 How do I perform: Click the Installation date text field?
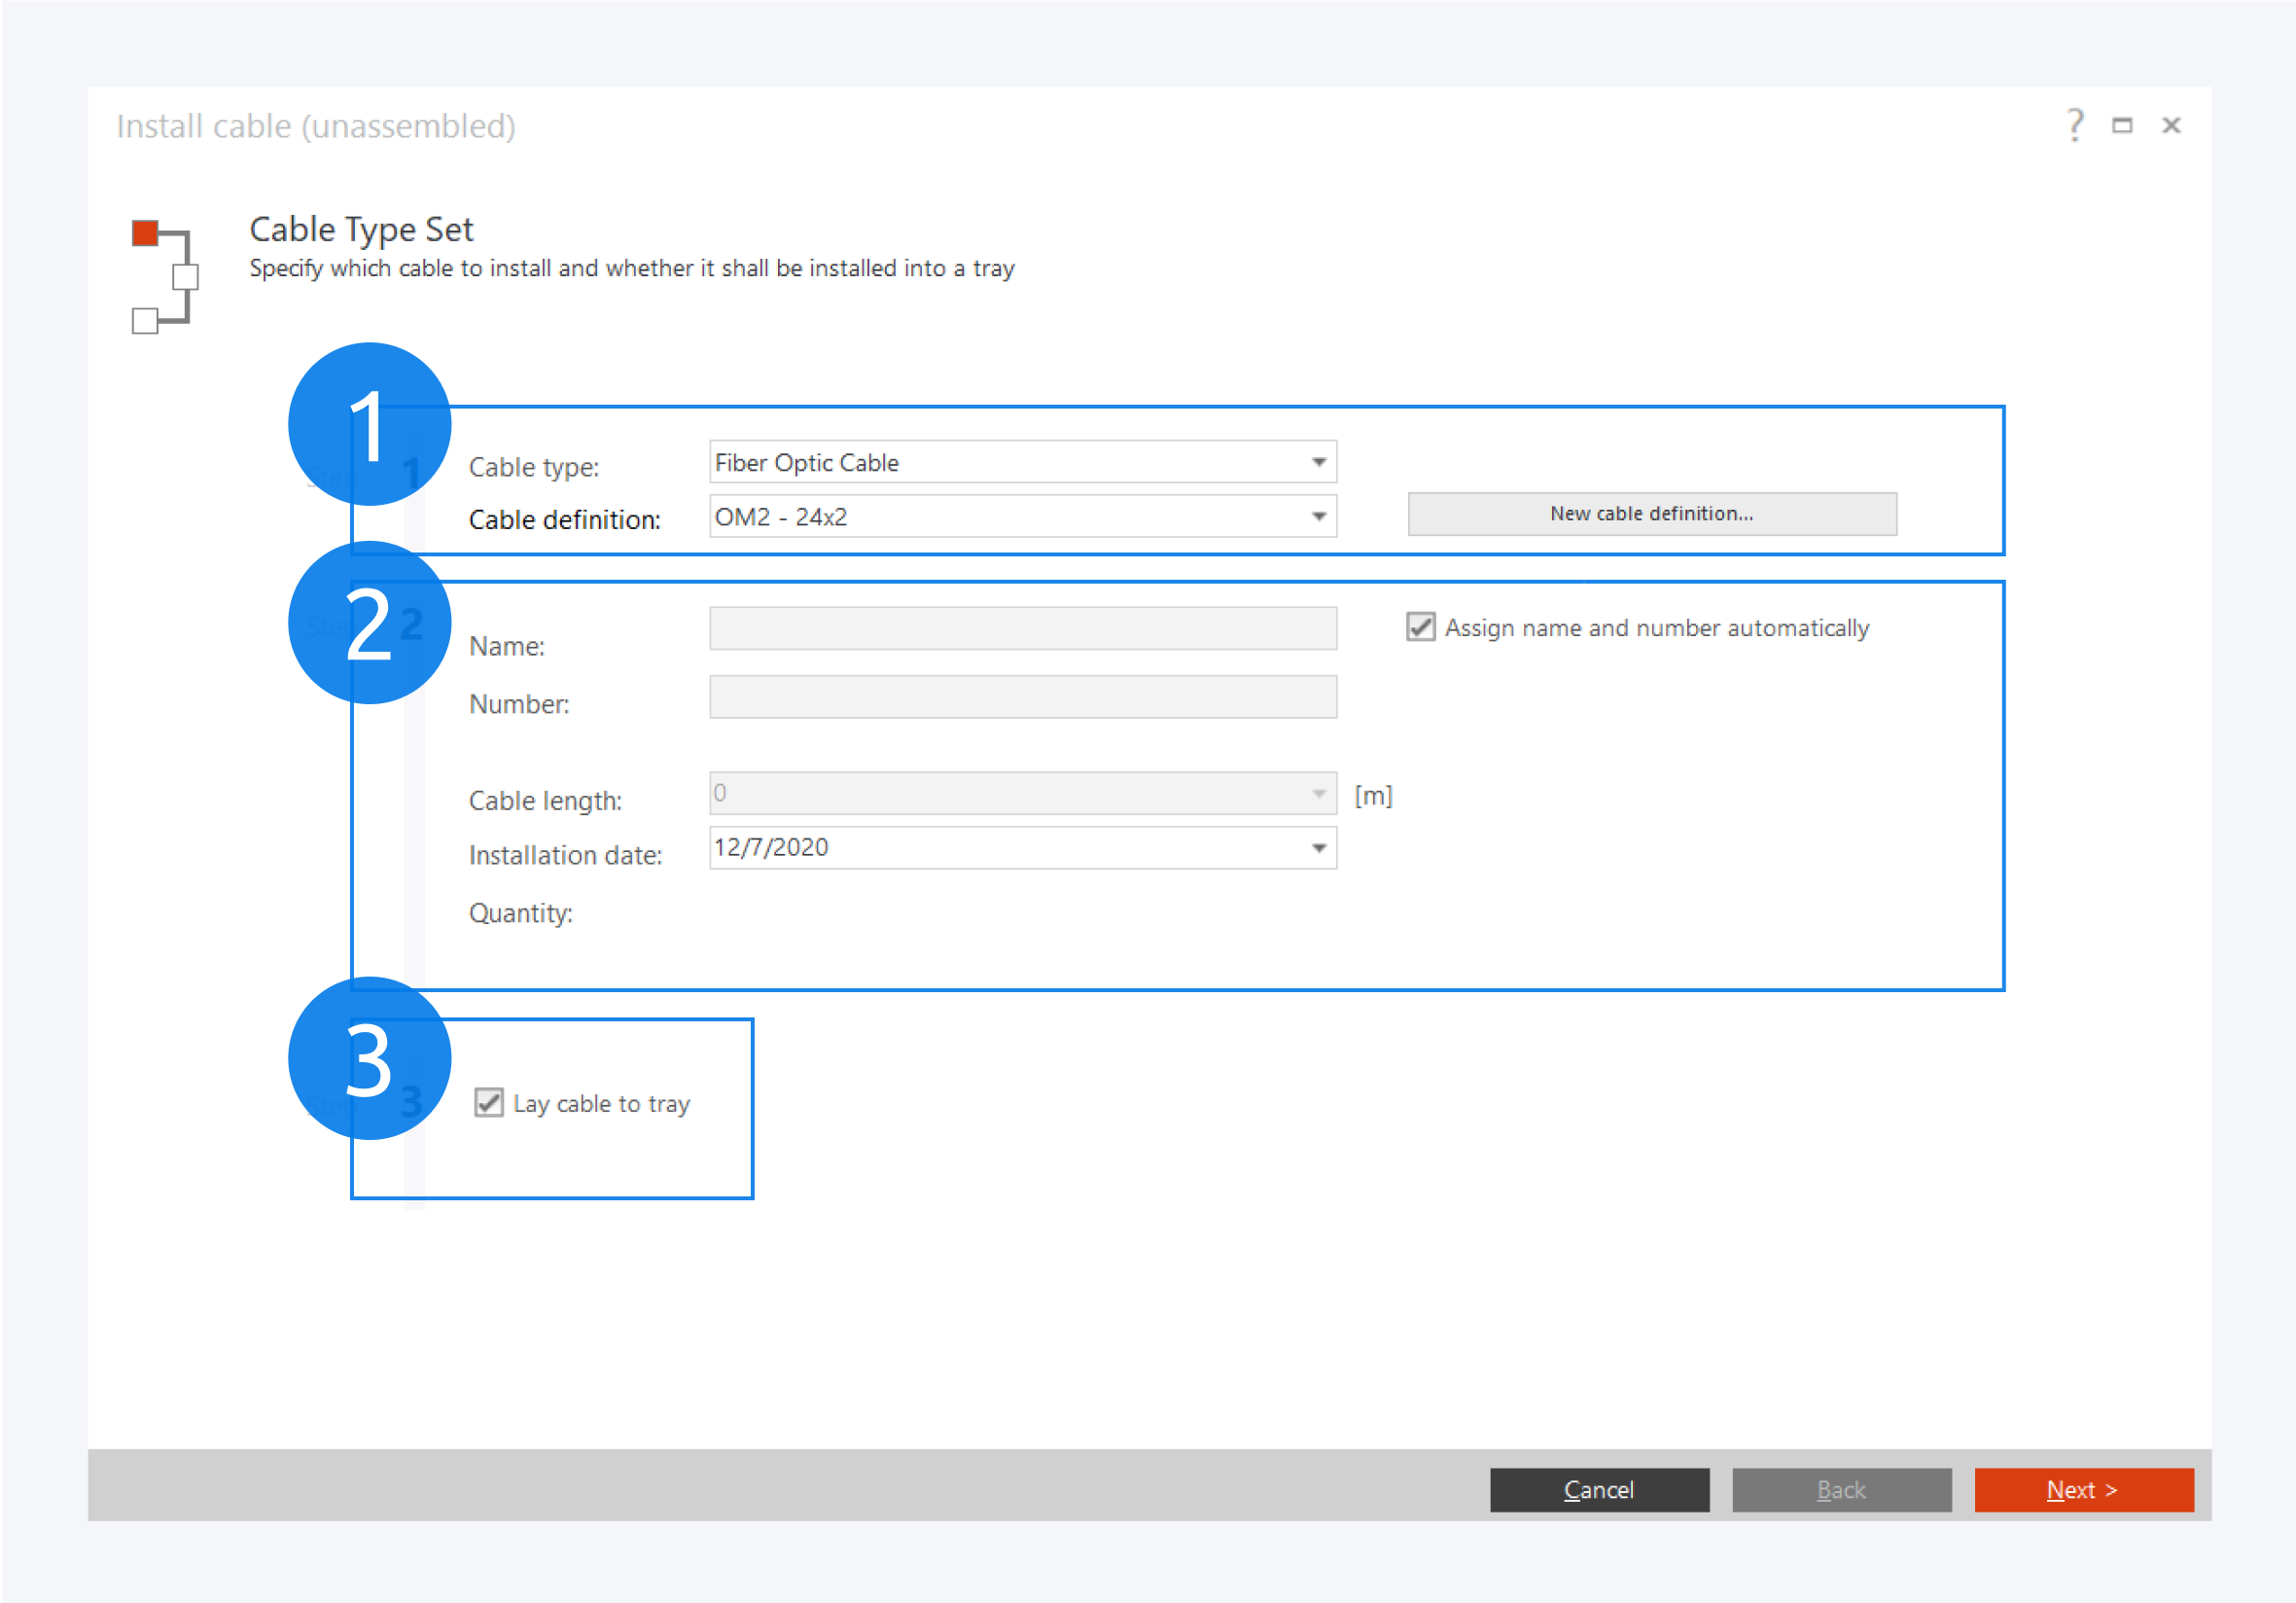coord(1000,848)
